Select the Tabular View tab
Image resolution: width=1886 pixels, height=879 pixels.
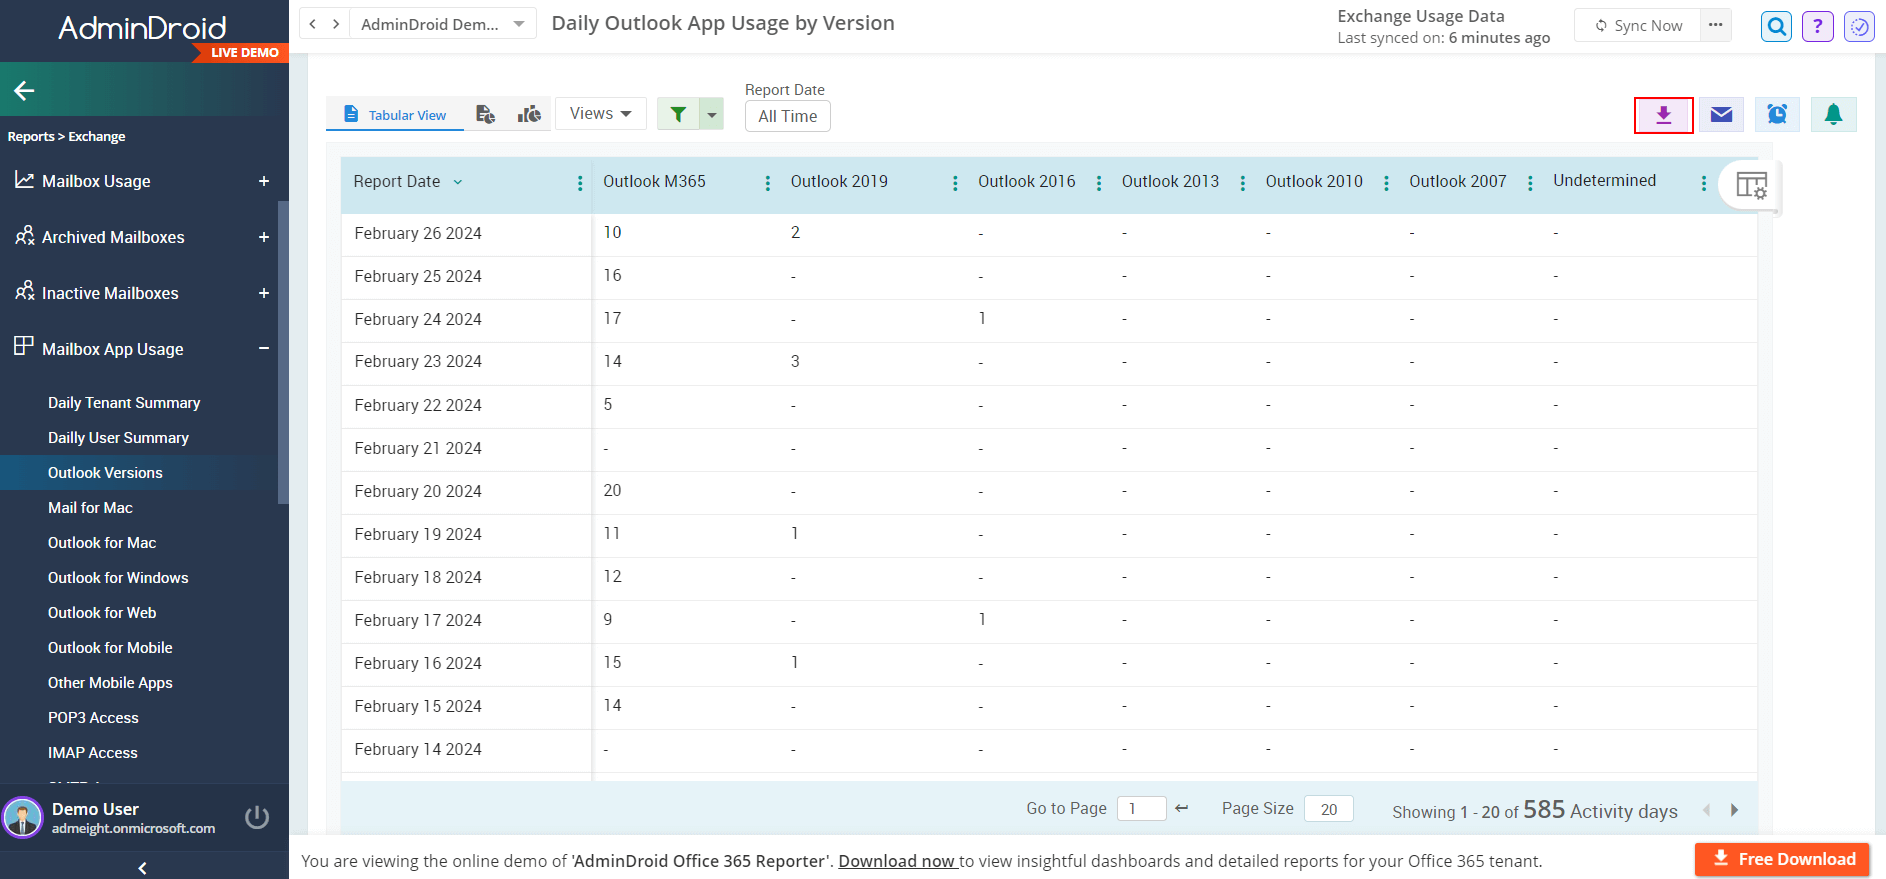click(x=395, y=115)
